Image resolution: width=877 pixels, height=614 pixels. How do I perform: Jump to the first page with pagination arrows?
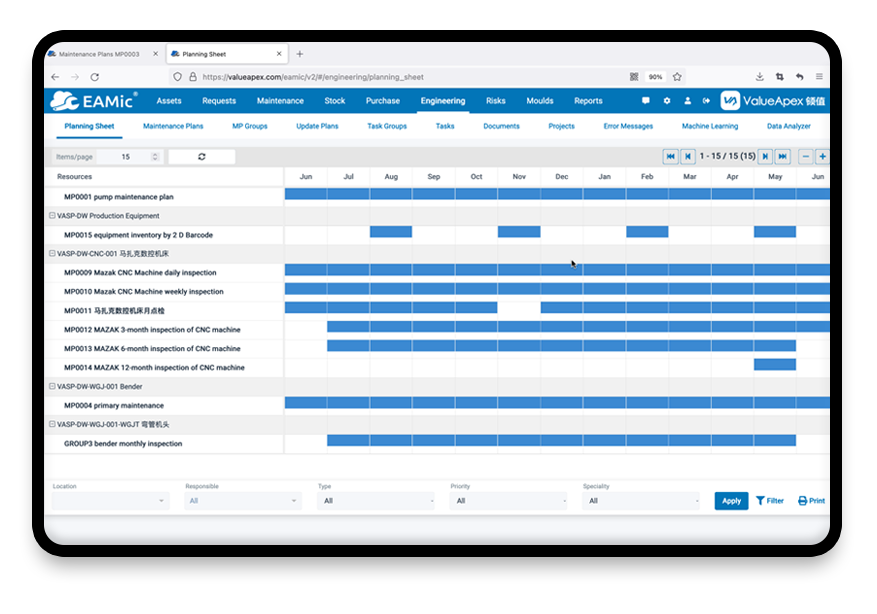pos(672,156)
